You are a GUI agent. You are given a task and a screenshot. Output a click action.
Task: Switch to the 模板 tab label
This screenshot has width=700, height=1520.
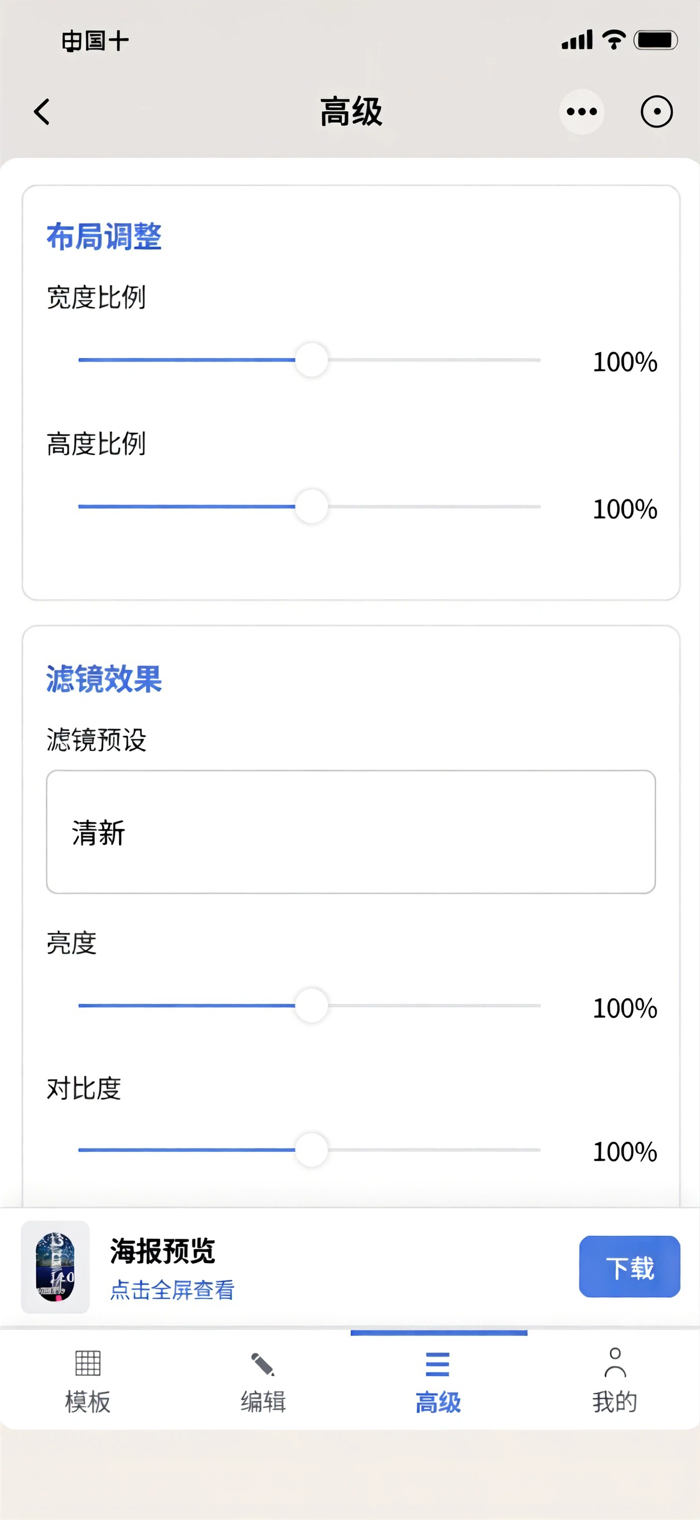[88, 1402]
